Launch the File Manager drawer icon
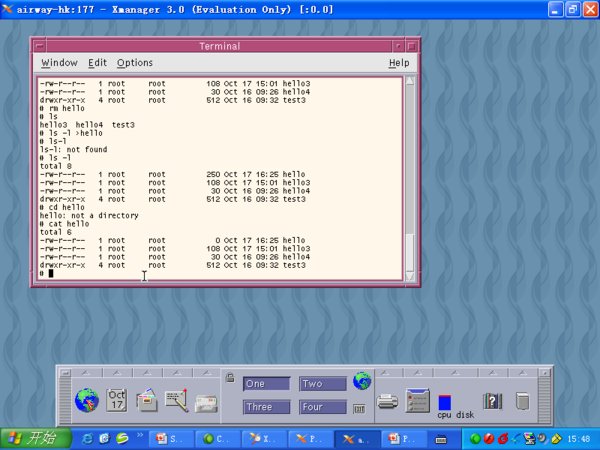The image size is (600, 450). [x=147, y=401]
